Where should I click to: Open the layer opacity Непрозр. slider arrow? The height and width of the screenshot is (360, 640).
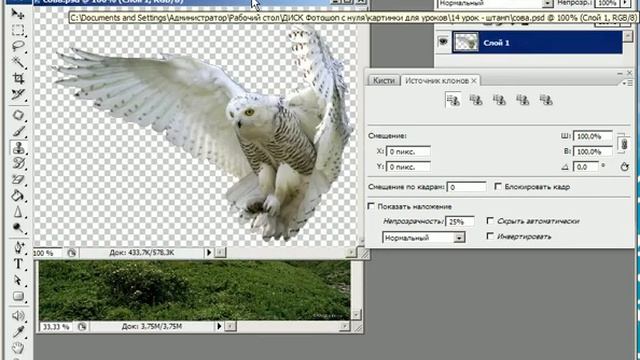pos(625,3)
